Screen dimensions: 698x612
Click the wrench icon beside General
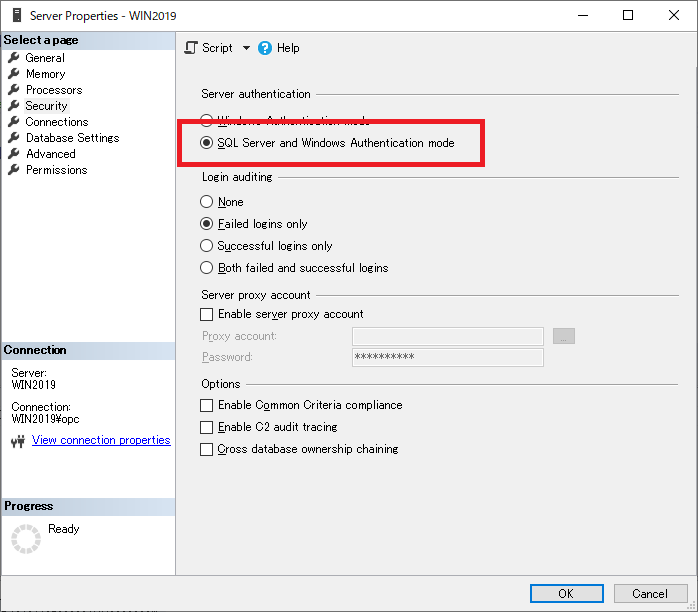(x=14, y=57)
